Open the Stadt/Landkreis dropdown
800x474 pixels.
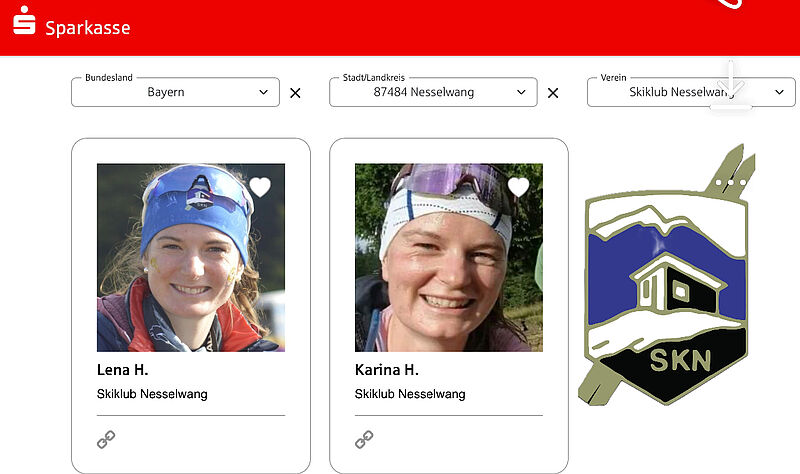[433, 92]
